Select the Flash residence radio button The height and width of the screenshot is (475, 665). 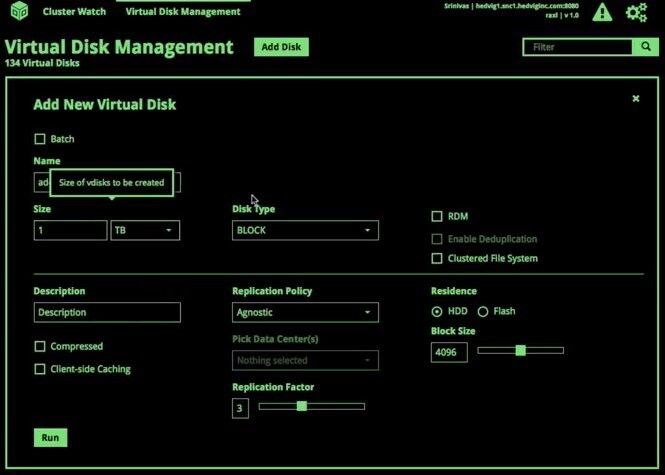[483, 312]
